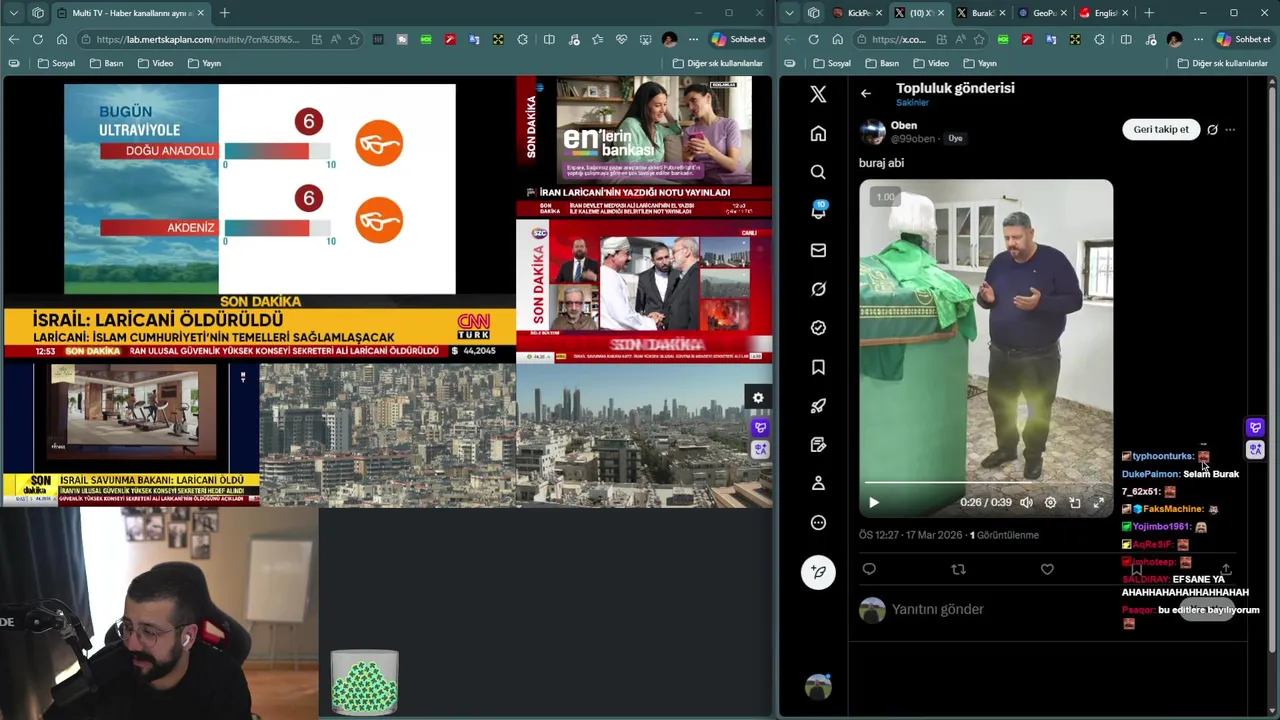
Task: Open X search from the sidebar
Action: point(818,172)
